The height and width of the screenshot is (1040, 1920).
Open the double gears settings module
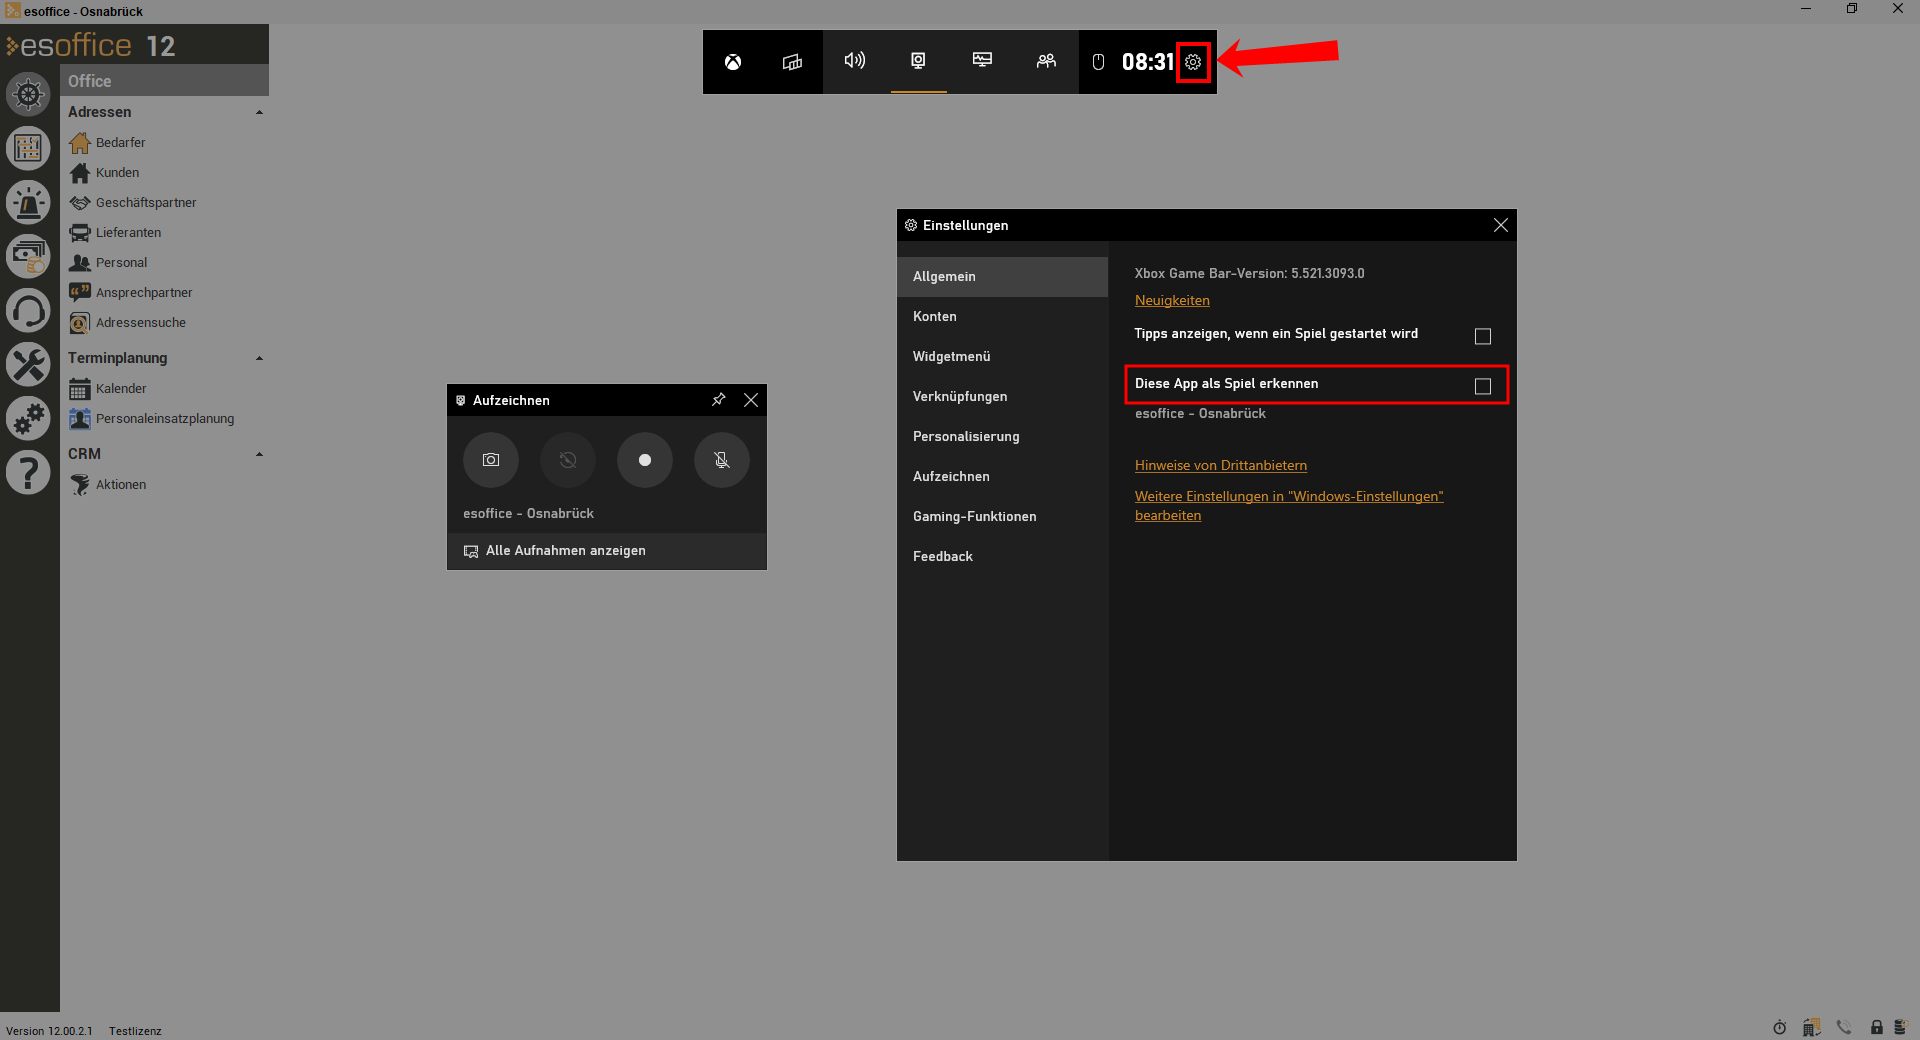tap(28, 419)
